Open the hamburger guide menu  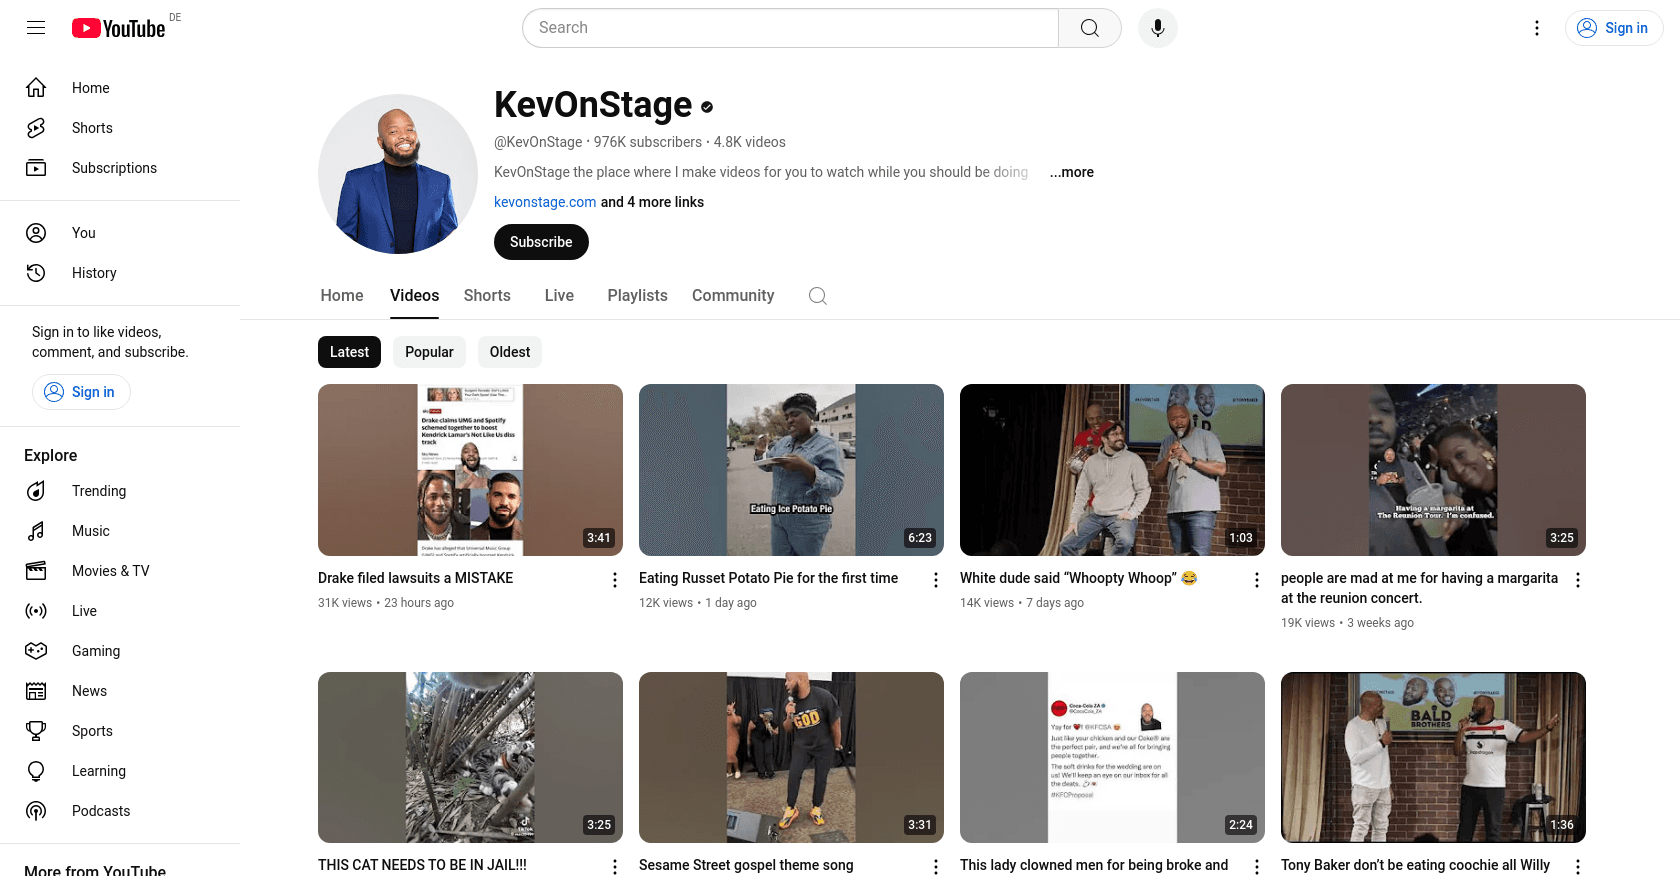point(36,28)
